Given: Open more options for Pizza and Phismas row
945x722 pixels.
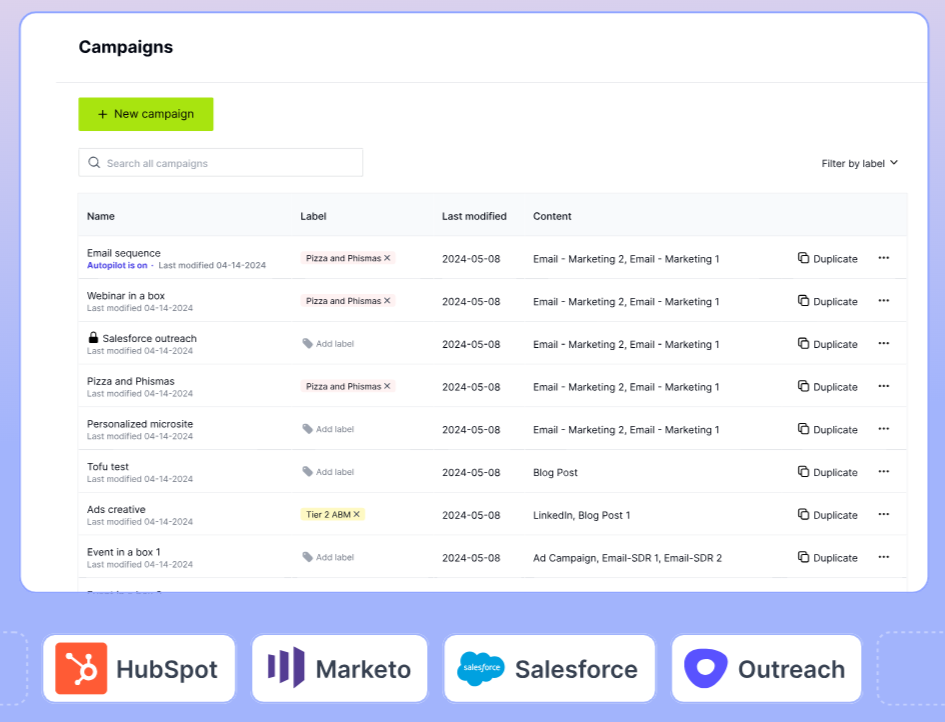Looking at the screenshot, I should 884,386.
